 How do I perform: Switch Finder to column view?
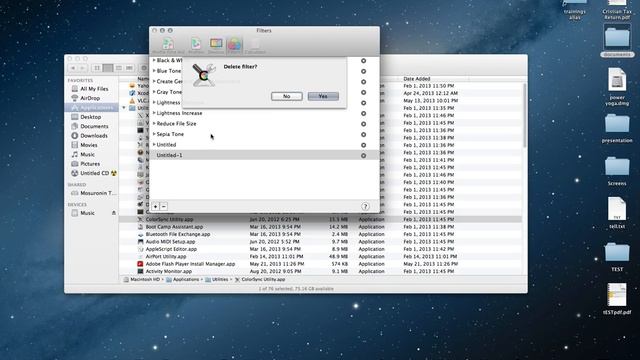point(119,68)
